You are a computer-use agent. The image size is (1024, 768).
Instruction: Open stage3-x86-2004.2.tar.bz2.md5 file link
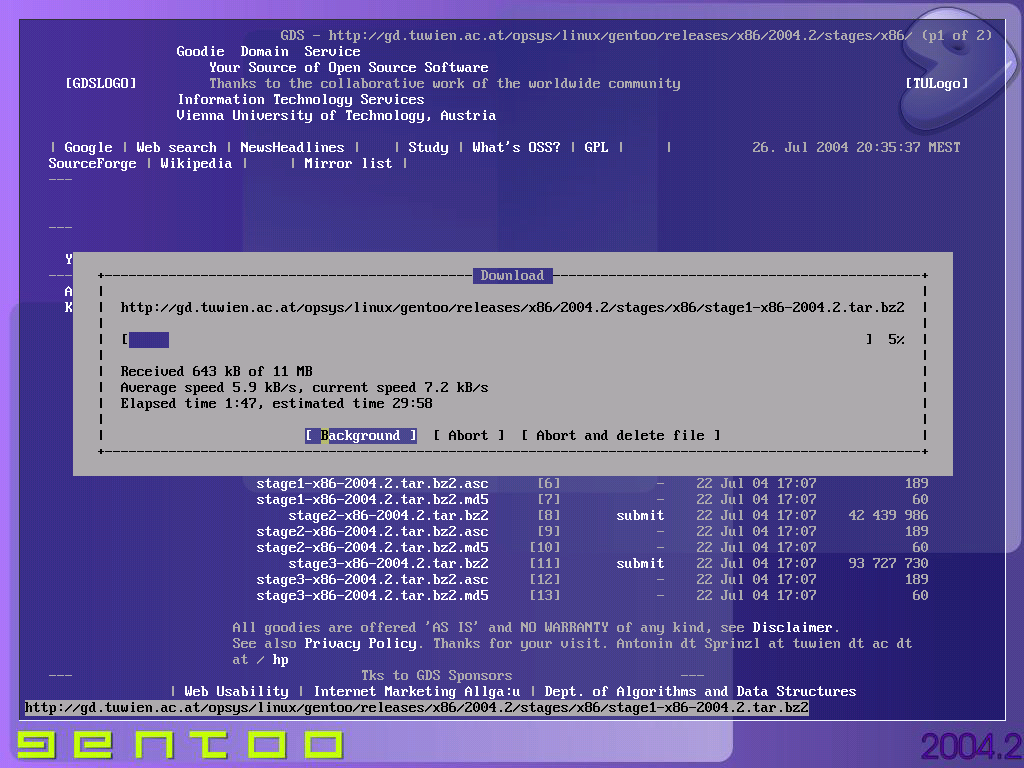372,596
